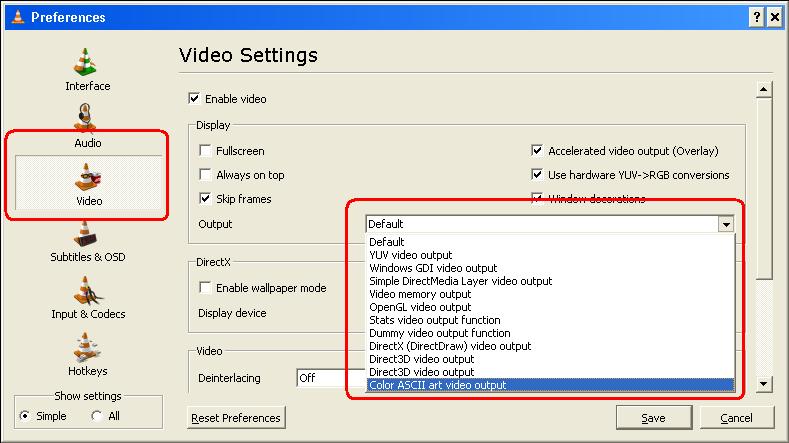Open the Deinterlacing Off dropdown

[x=331, y=378]
